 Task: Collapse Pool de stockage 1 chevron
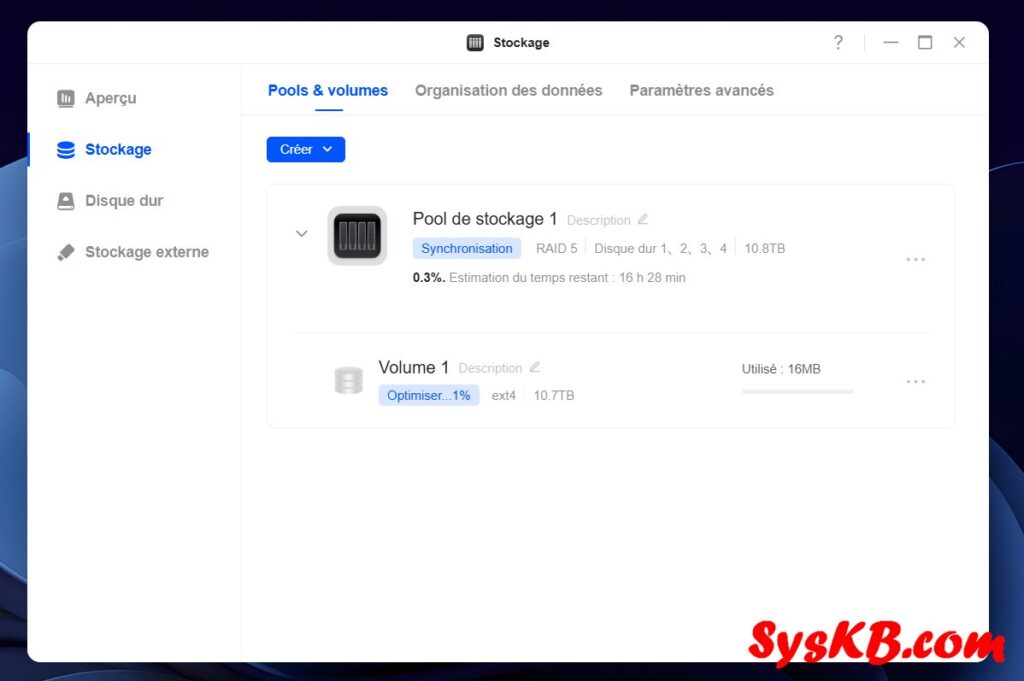click(301, 233)
